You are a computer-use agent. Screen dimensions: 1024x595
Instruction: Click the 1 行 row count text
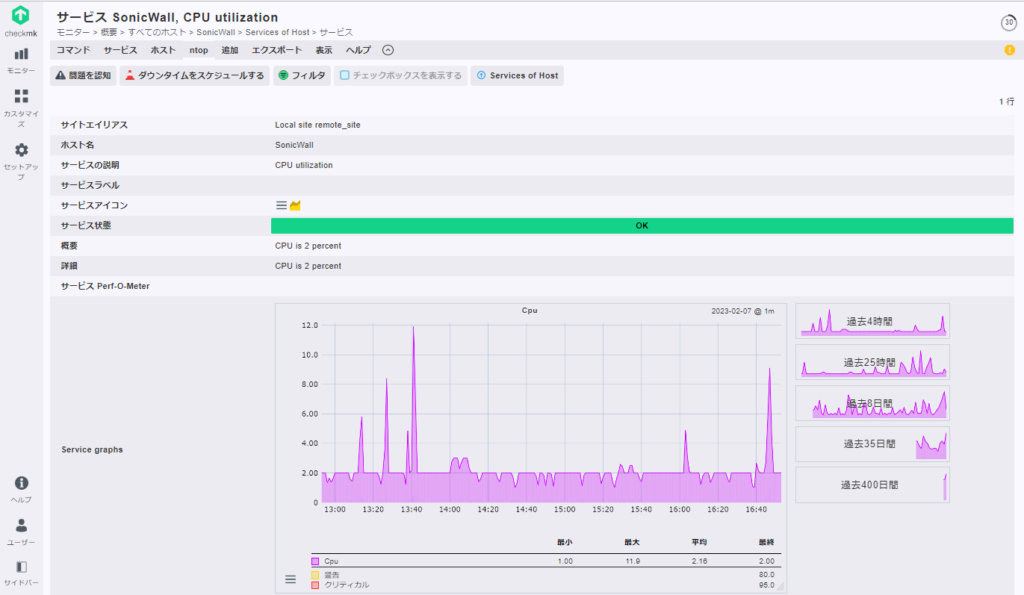(1006, 101)
